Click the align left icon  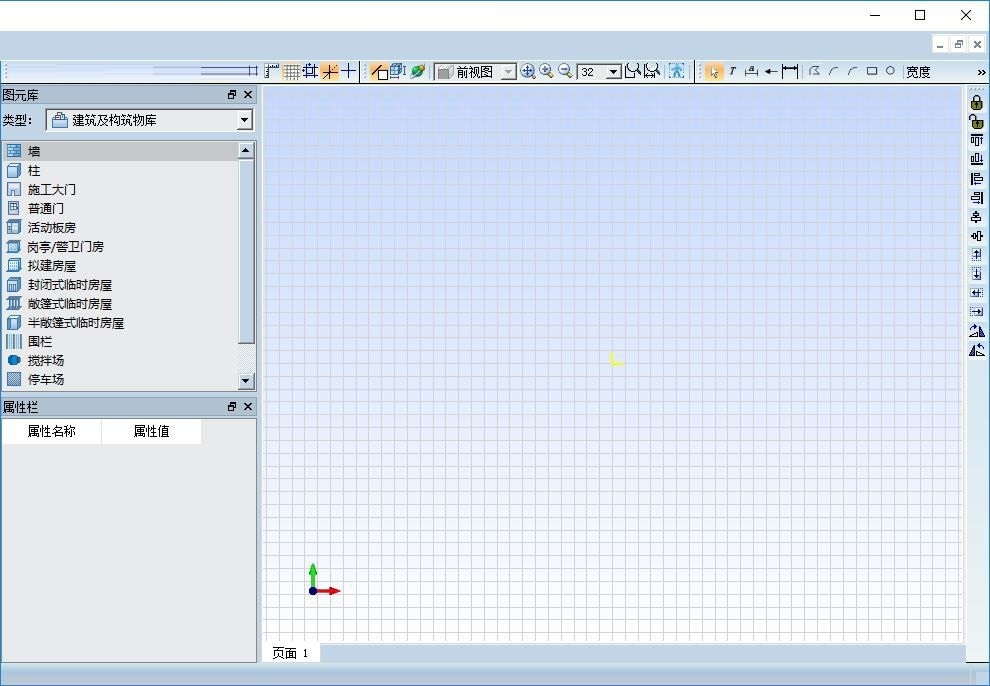pyautogui.click(x=977, y=179)
